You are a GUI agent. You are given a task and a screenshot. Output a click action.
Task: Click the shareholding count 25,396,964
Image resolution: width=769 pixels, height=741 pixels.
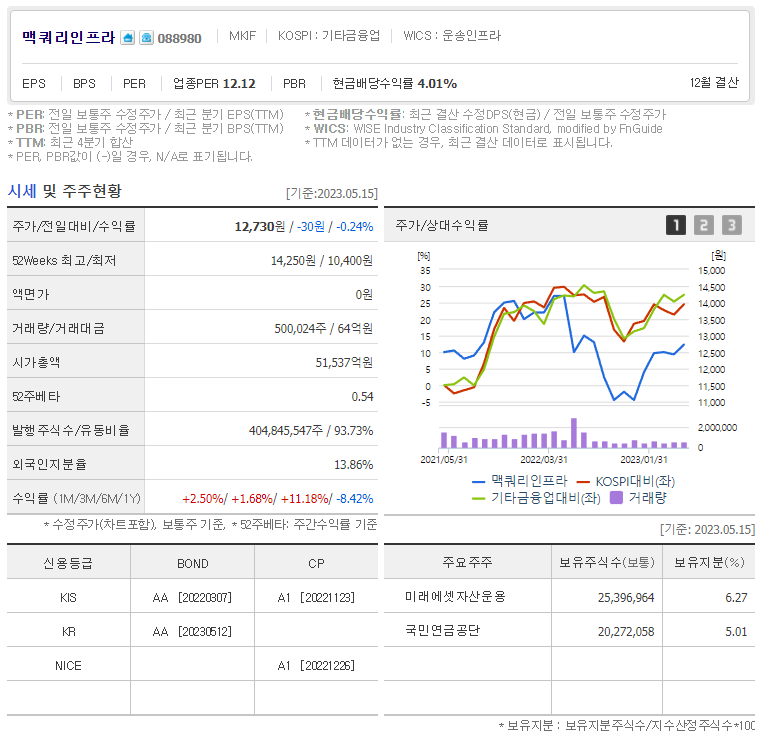pos(626,597)
